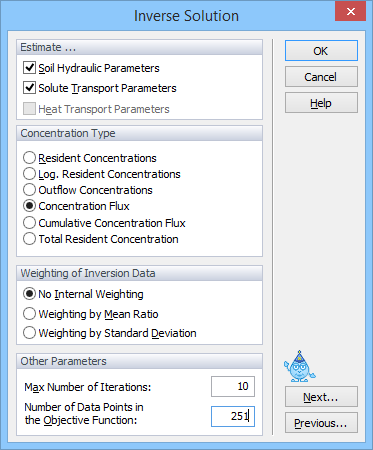Choose Weighting by Mean Ratio

pyautogui.click(x=29, y=314)
